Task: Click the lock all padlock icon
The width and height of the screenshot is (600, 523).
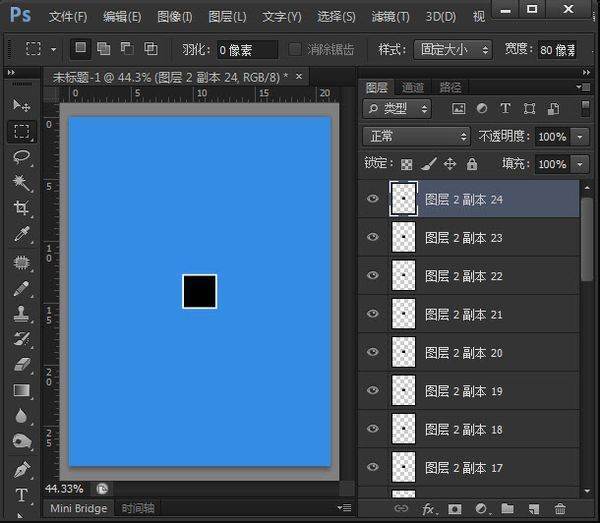Action: 472,164
